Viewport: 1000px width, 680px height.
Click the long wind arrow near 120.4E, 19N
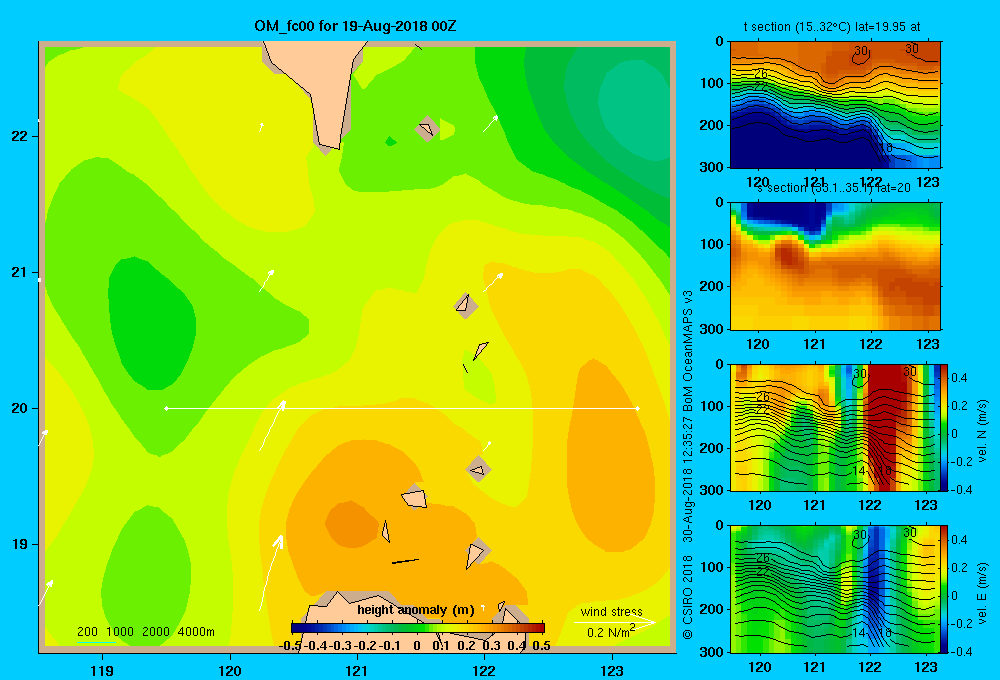(270, 572)
